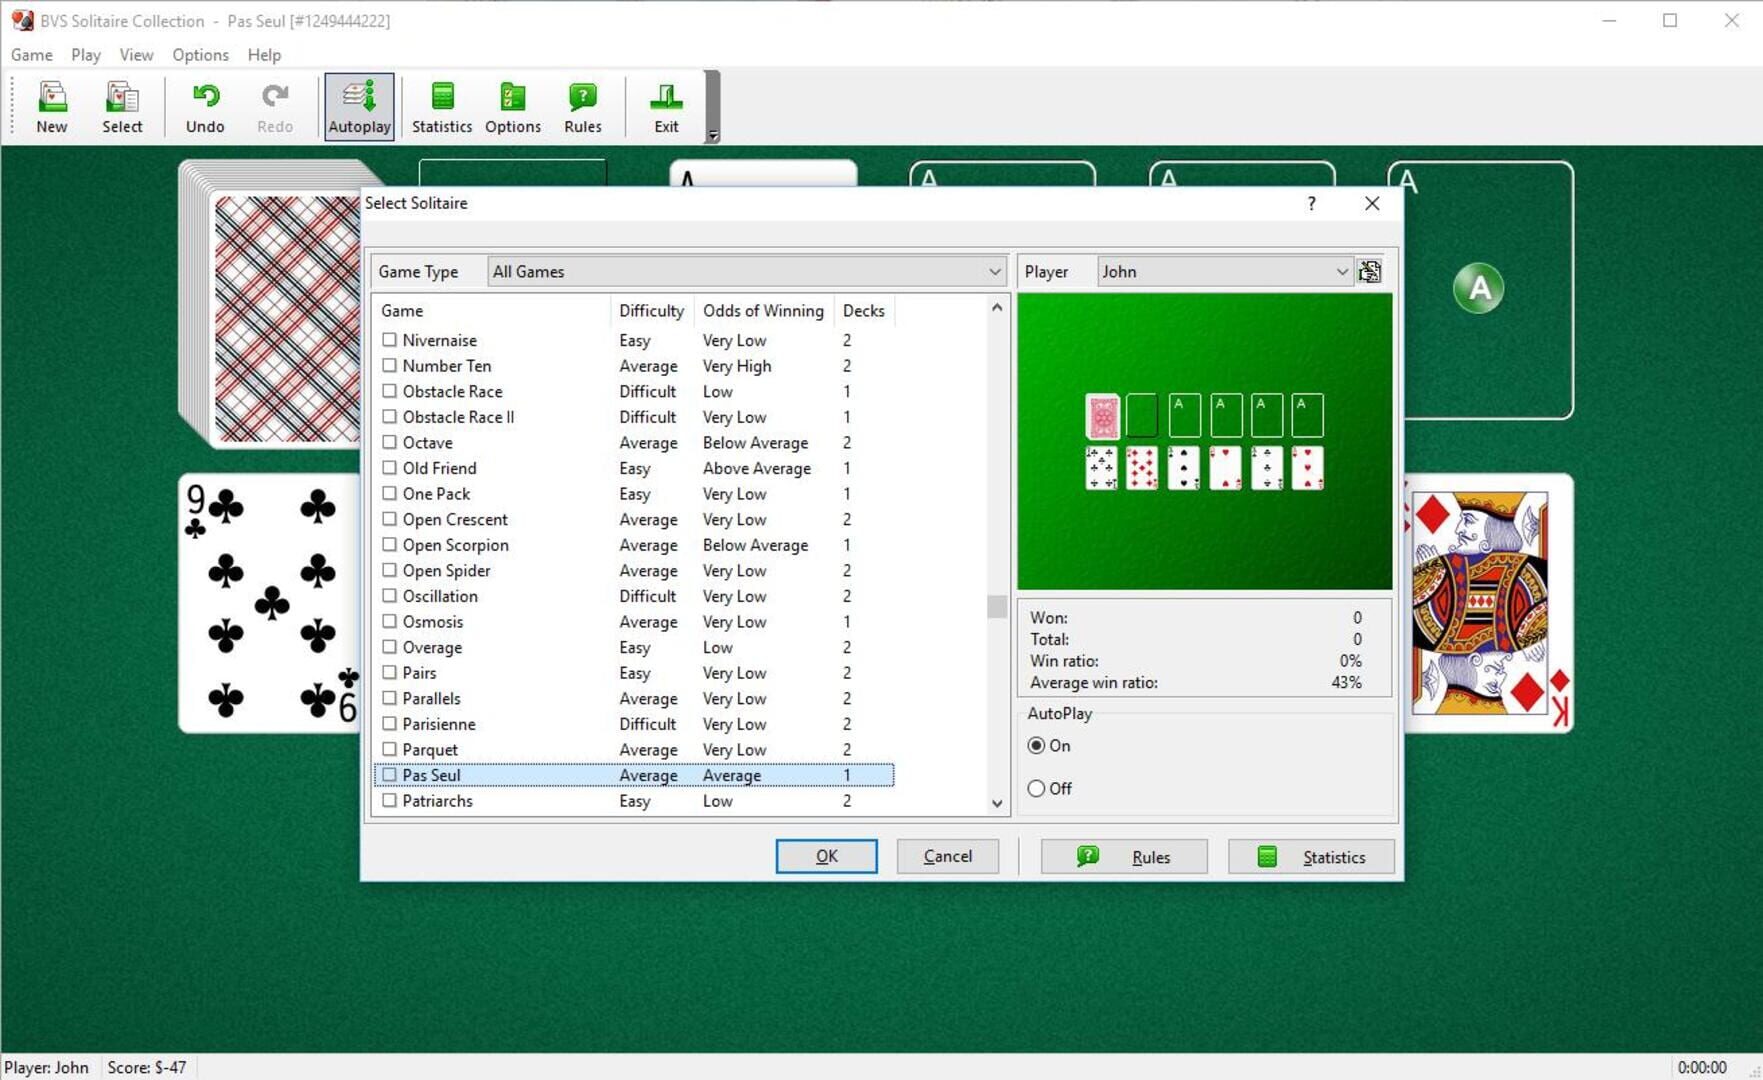Expand the Game Type dropdown

994,272
